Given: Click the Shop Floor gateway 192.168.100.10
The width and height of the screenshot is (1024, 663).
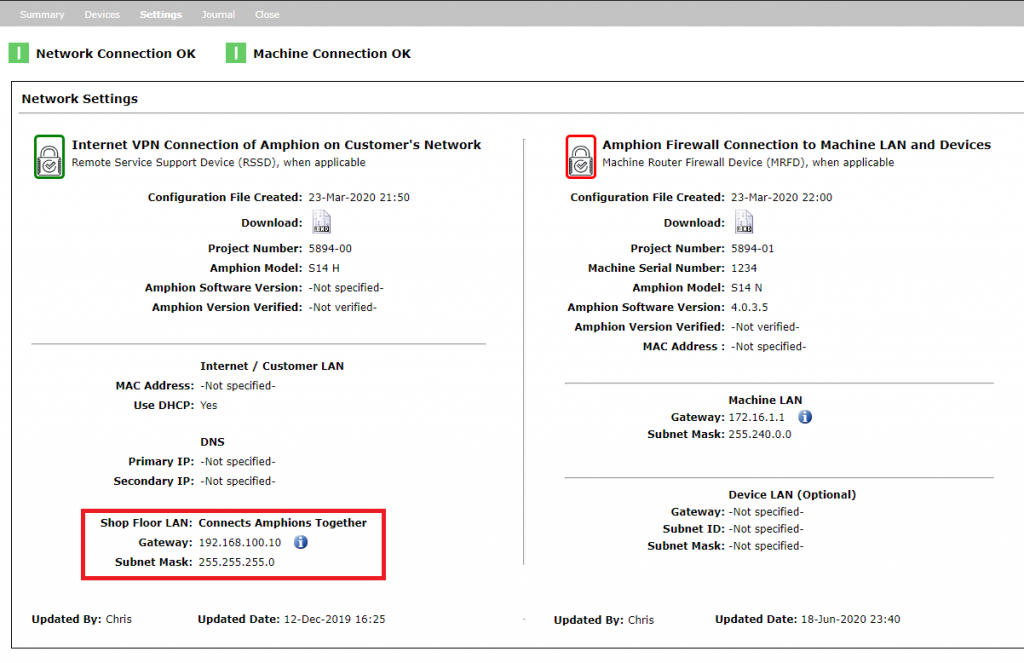Looking at the screenshot, I should [240, 542].
